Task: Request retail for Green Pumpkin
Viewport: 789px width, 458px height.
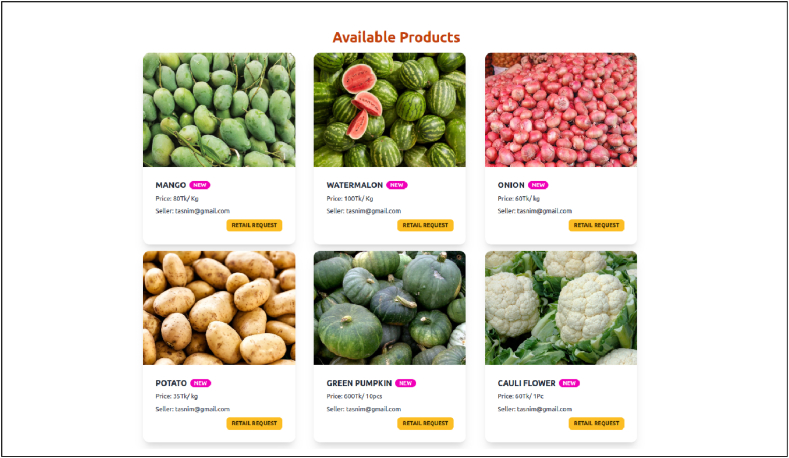Action: (425, 423)
